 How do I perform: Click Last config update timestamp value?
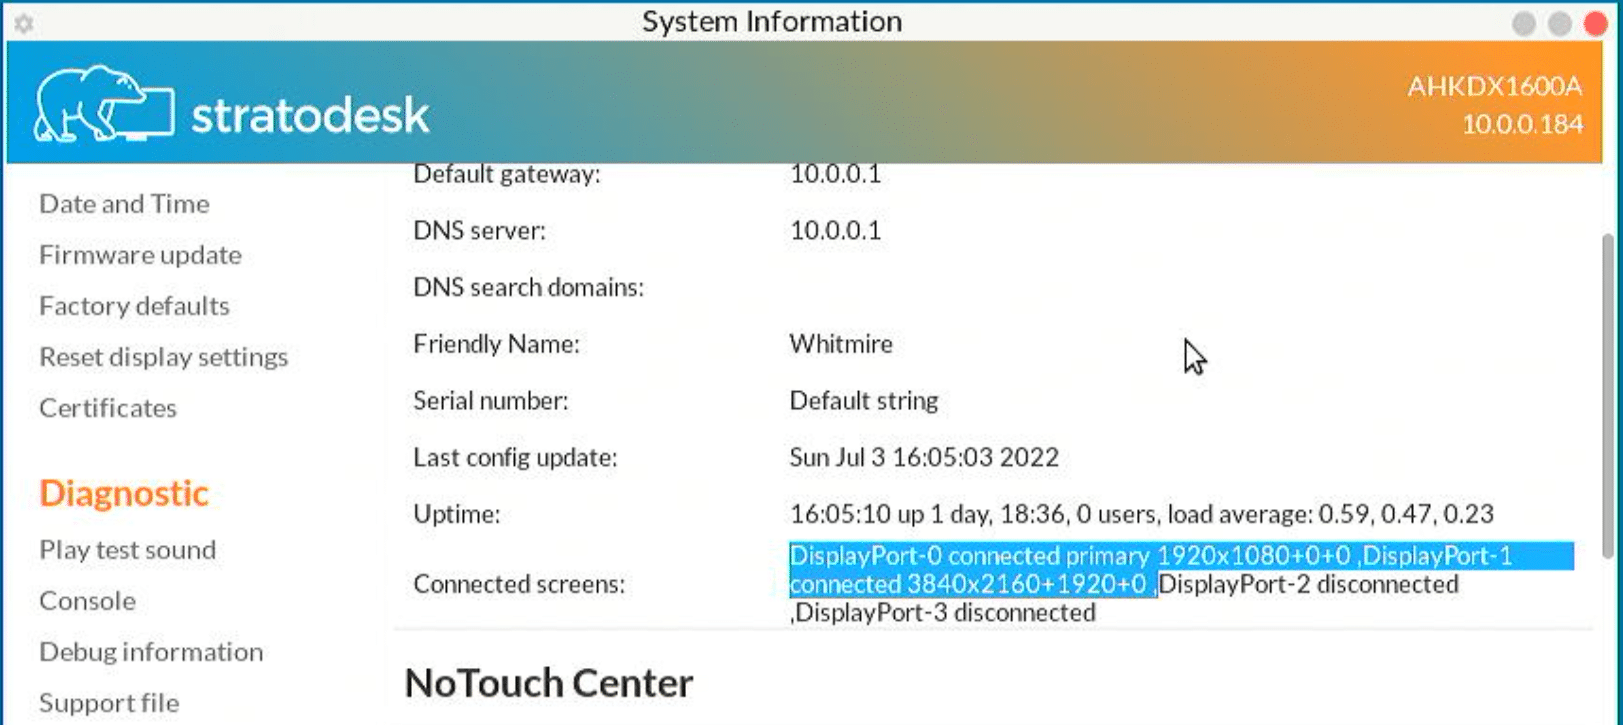pyautogui.click(x=923, y=458)
